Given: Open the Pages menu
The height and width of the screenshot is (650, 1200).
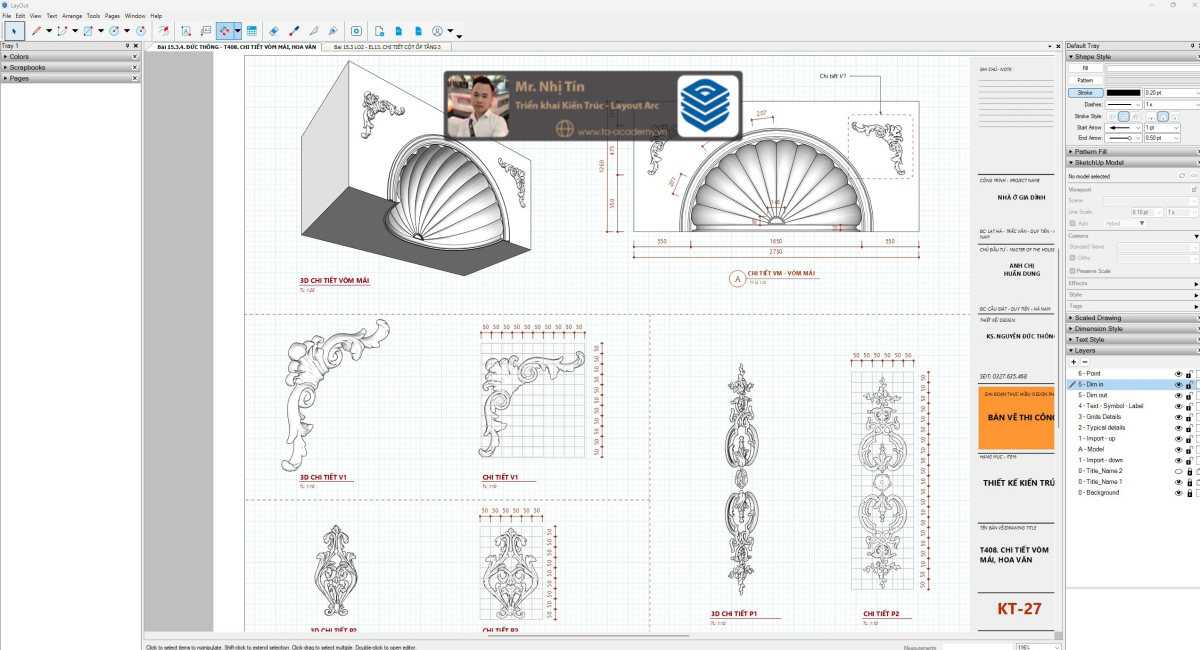Looking at the screenshot, I should [x=112, y=16].
